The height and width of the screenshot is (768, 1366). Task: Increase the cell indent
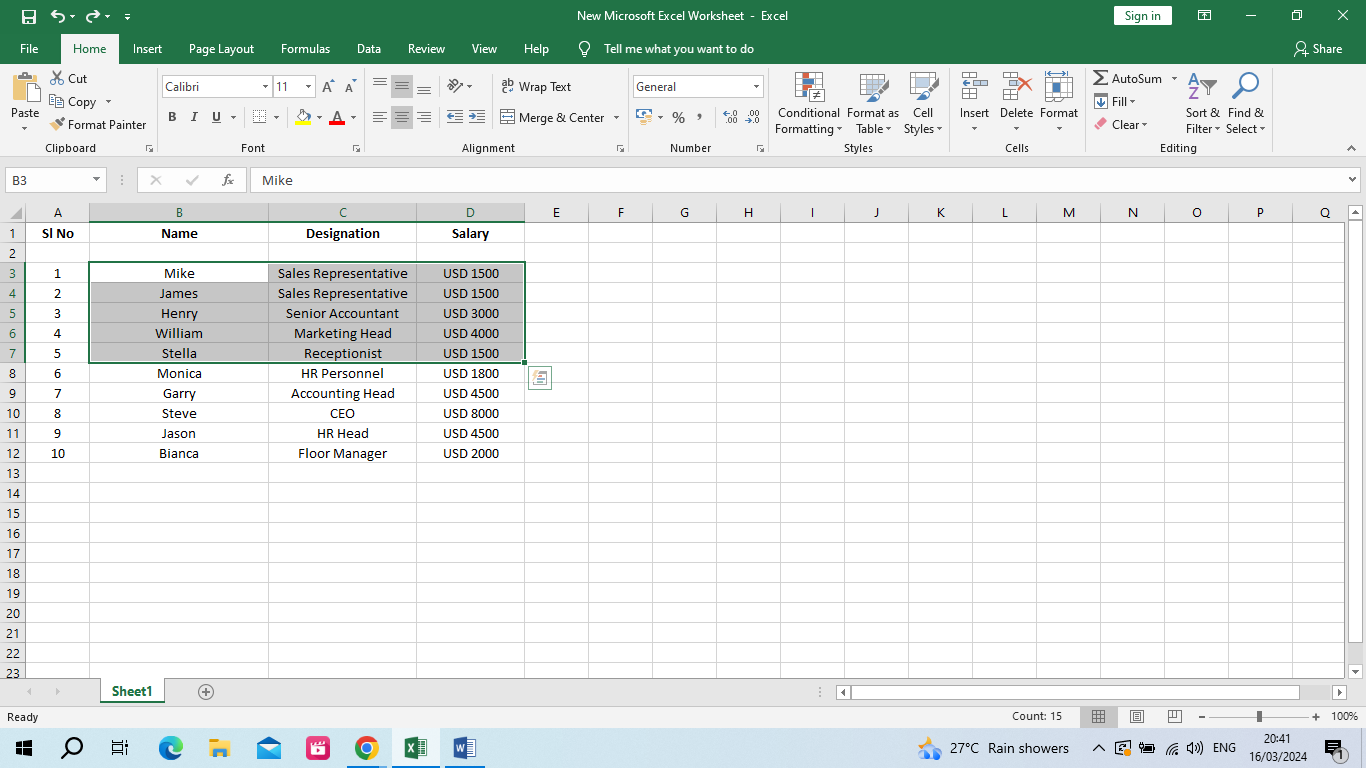click(x=477, y=117)
